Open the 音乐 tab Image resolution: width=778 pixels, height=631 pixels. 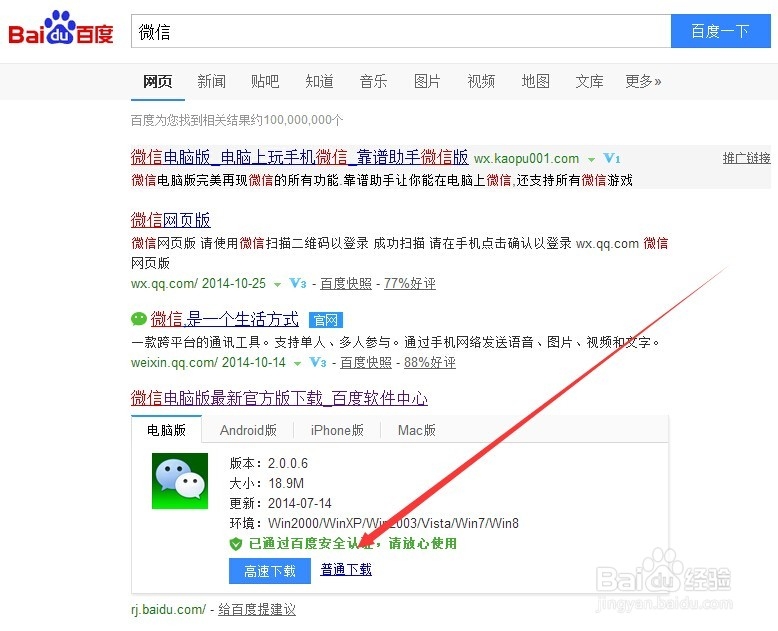point(373,81)
